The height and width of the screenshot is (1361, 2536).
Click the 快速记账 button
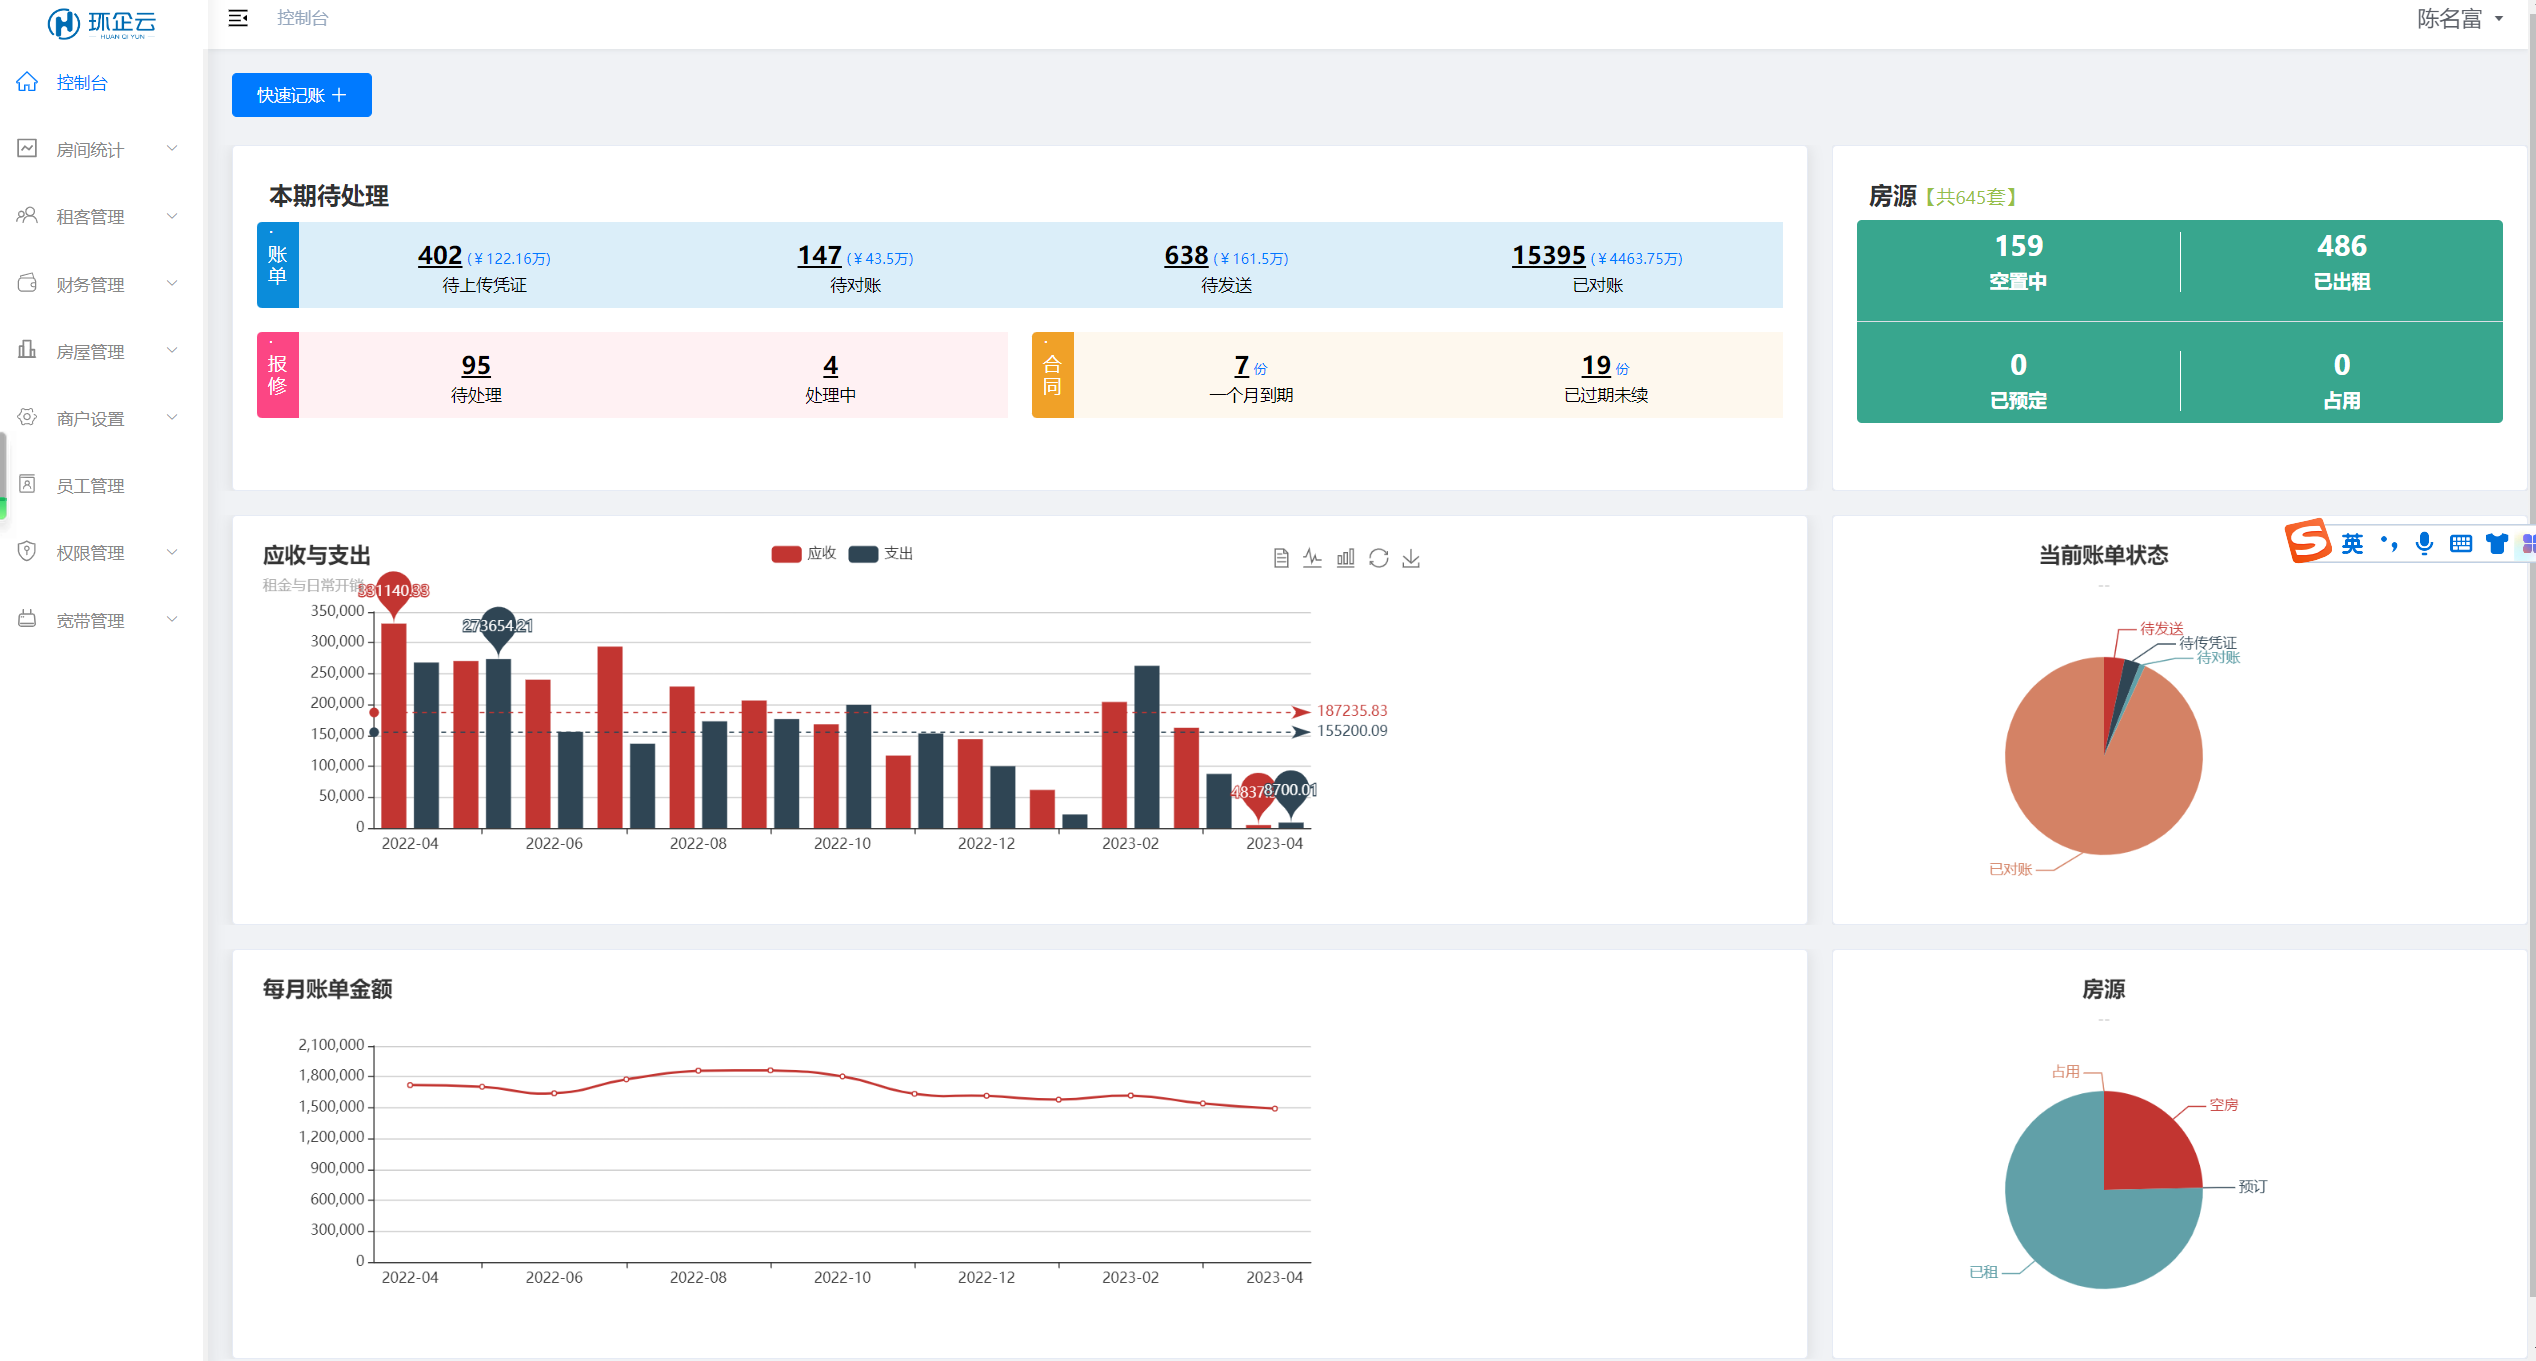click(301, 95)
